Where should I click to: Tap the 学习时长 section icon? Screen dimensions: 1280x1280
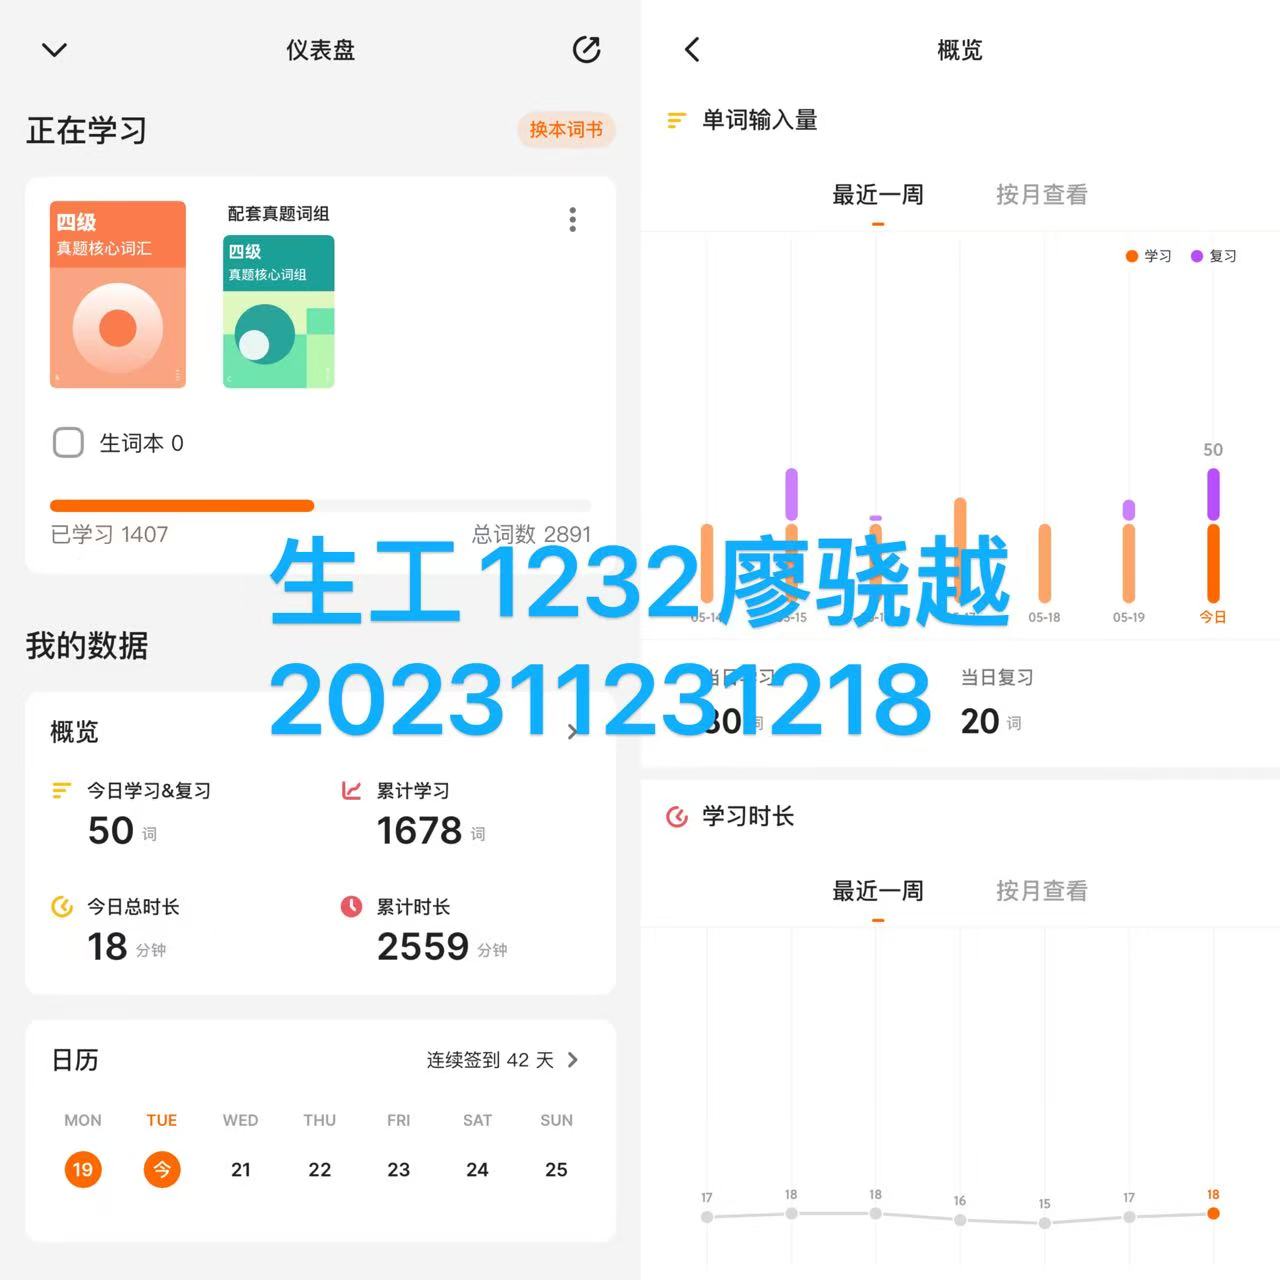[677, 817]
